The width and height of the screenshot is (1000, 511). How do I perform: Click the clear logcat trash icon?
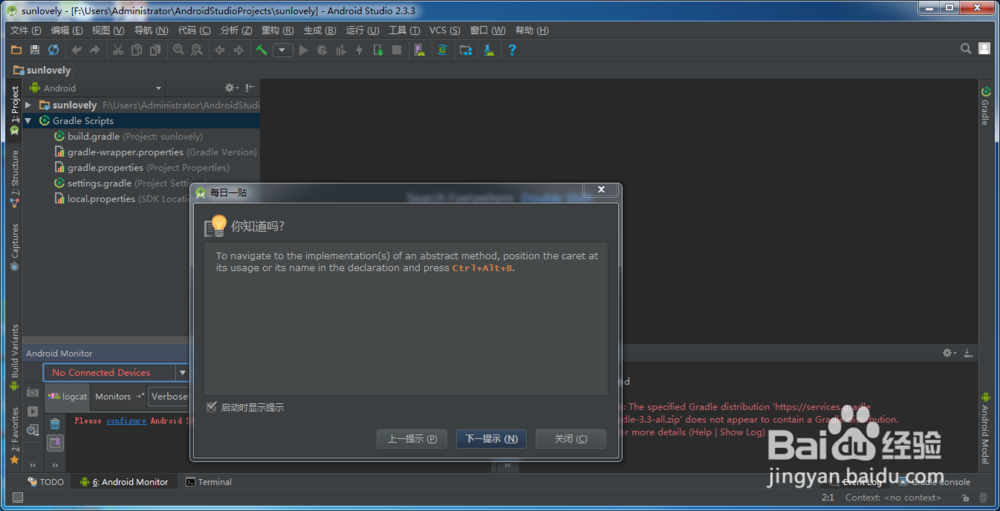tap(55, 424)
